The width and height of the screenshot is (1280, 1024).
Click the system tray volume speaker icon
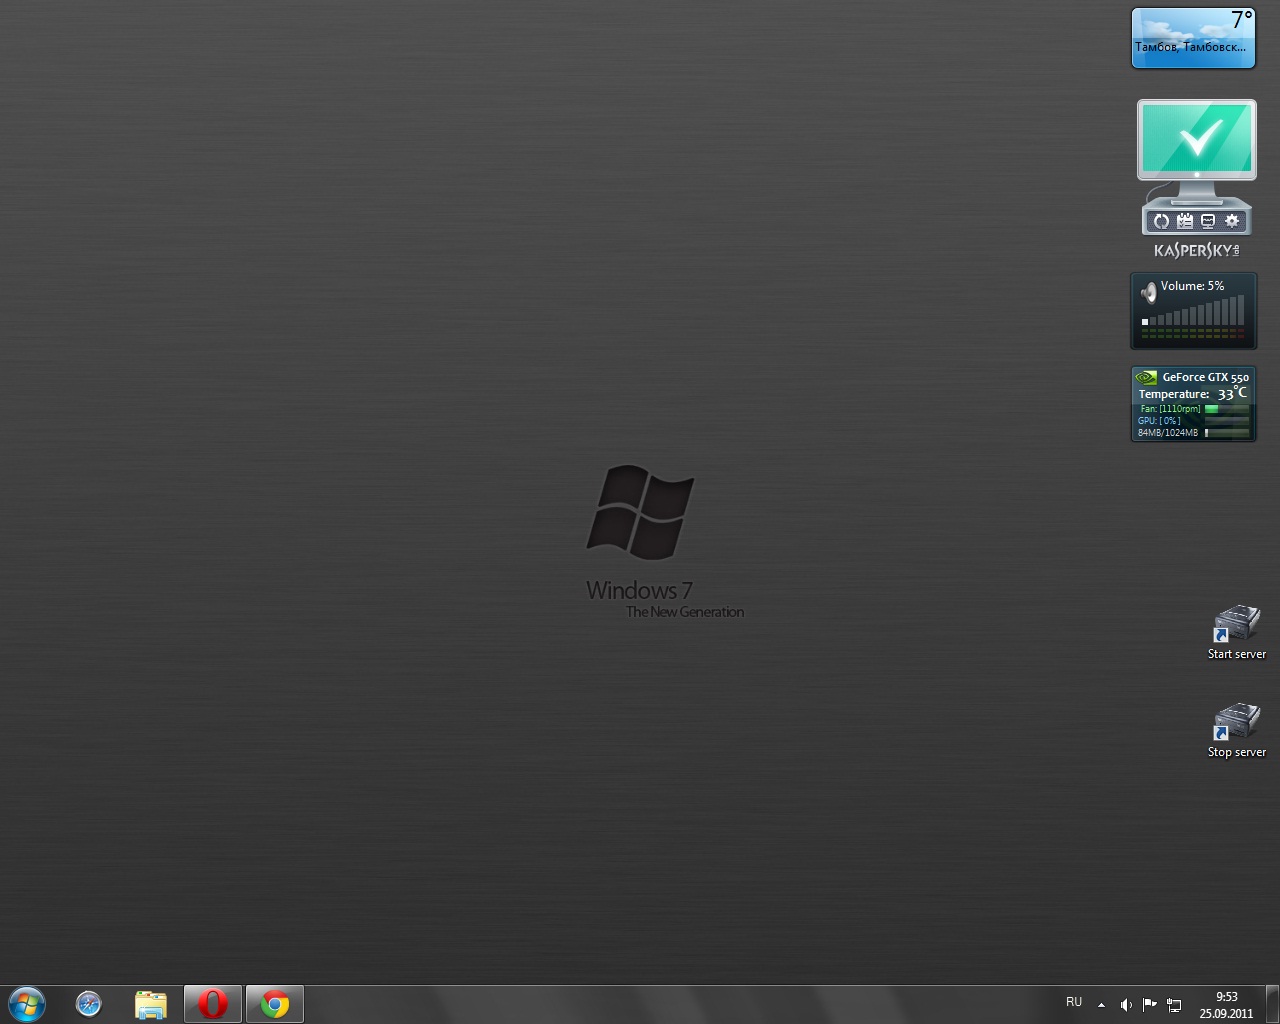tap(1126, 1004)
